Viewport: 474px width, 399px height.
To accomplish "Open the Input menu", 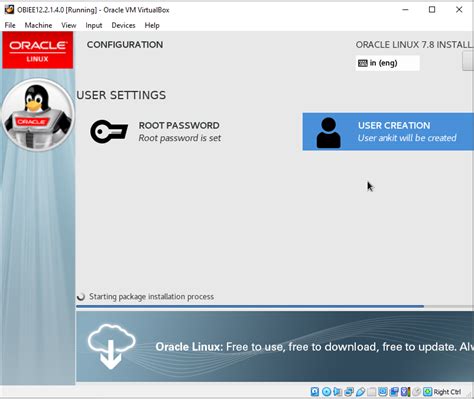I will tap(94, 25).
